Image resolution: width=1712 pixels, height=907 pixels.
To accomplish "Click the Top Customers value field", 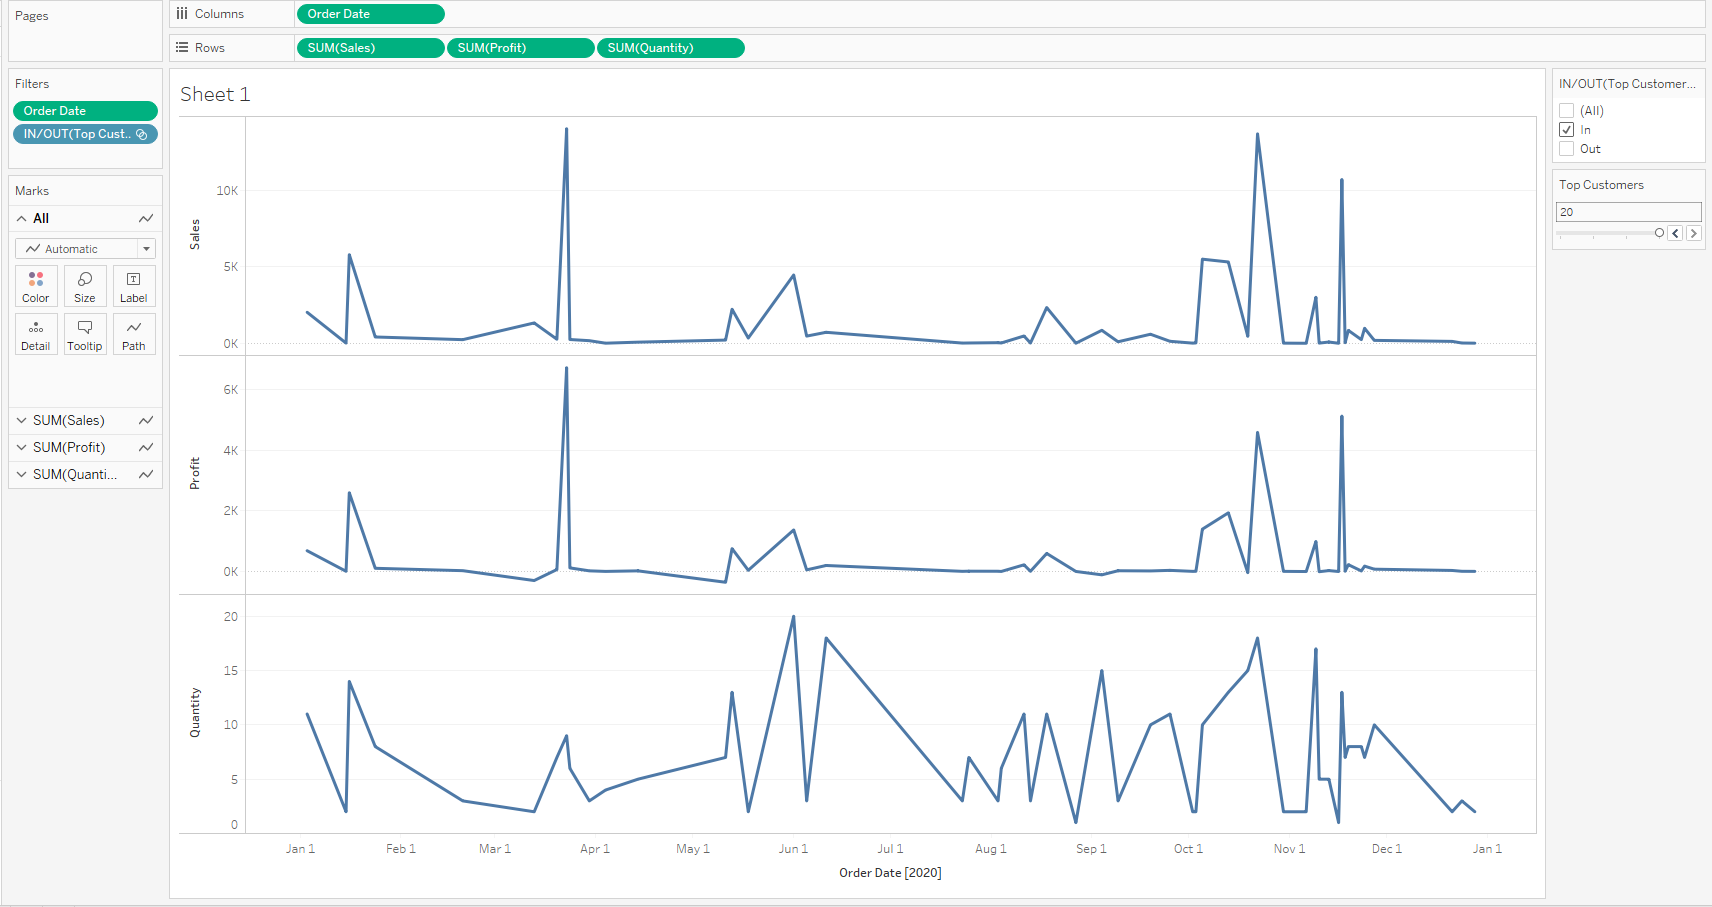I will [1628, 212].
